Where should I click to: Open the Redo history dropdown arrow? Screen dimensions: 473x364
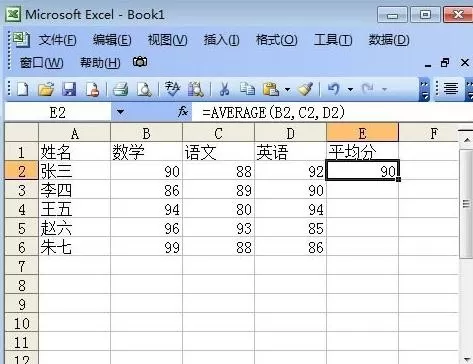point(384,89)
